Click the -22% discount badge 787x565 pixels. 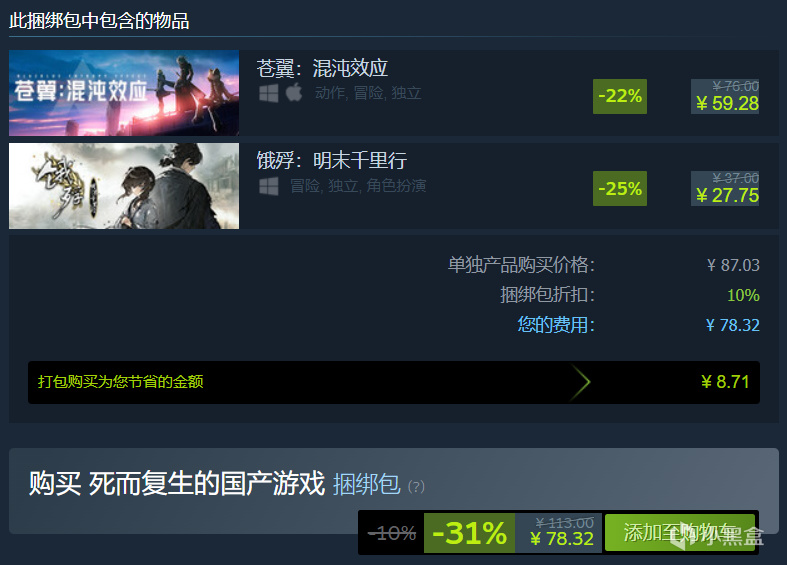pos(620,96)
